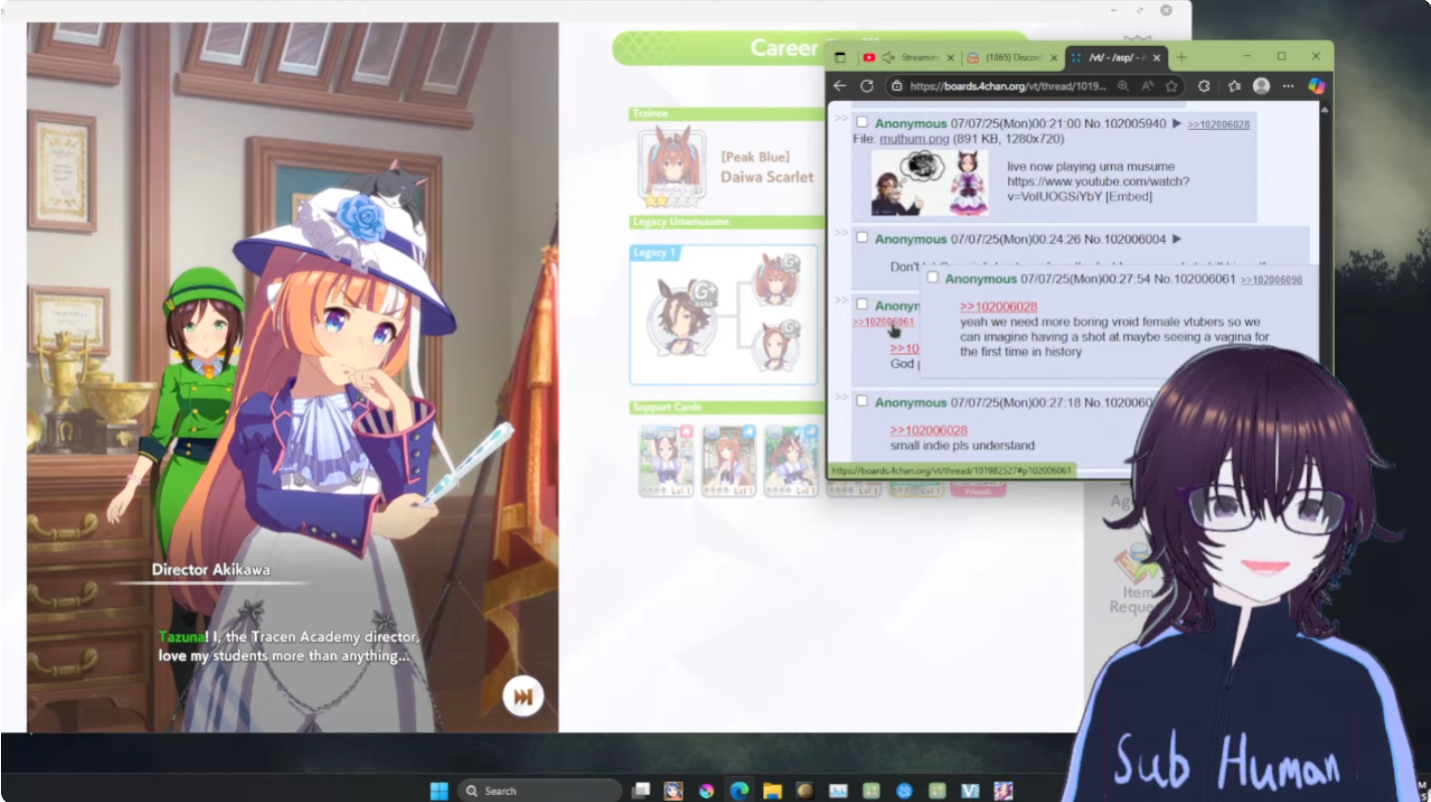The height and width of the screenshot is (802, 1431).
Task: Open the taskbar icon with a blue line graph
Action: [x=838, y=790]
